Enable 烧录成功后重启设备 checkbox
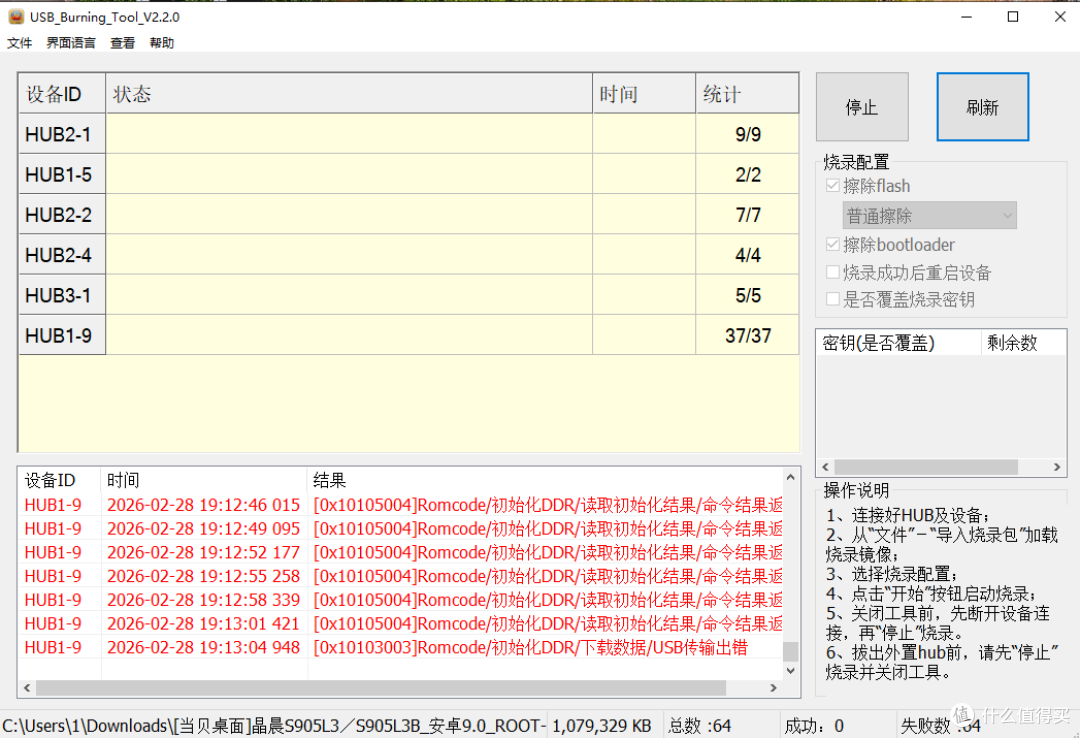The width and height of the screenshot is (1080, 738). click(833, 272)
